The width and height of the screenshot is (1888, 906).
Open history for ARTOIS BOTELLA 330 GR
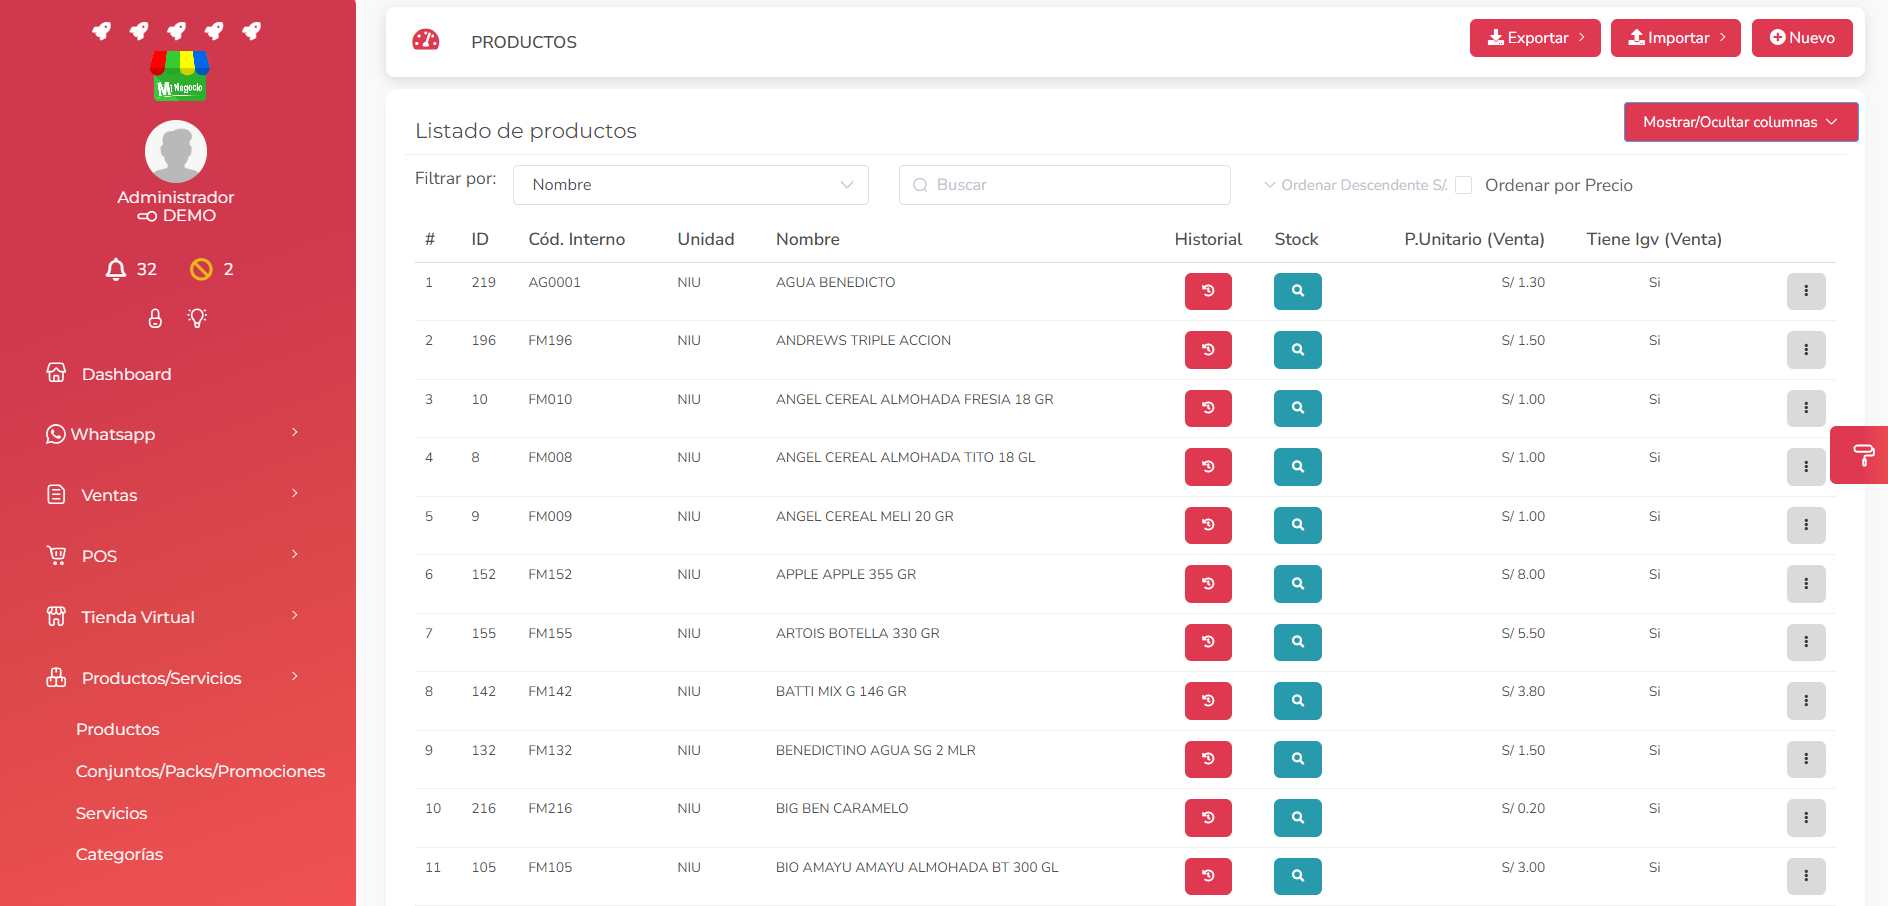click(x=1208, y=642)
